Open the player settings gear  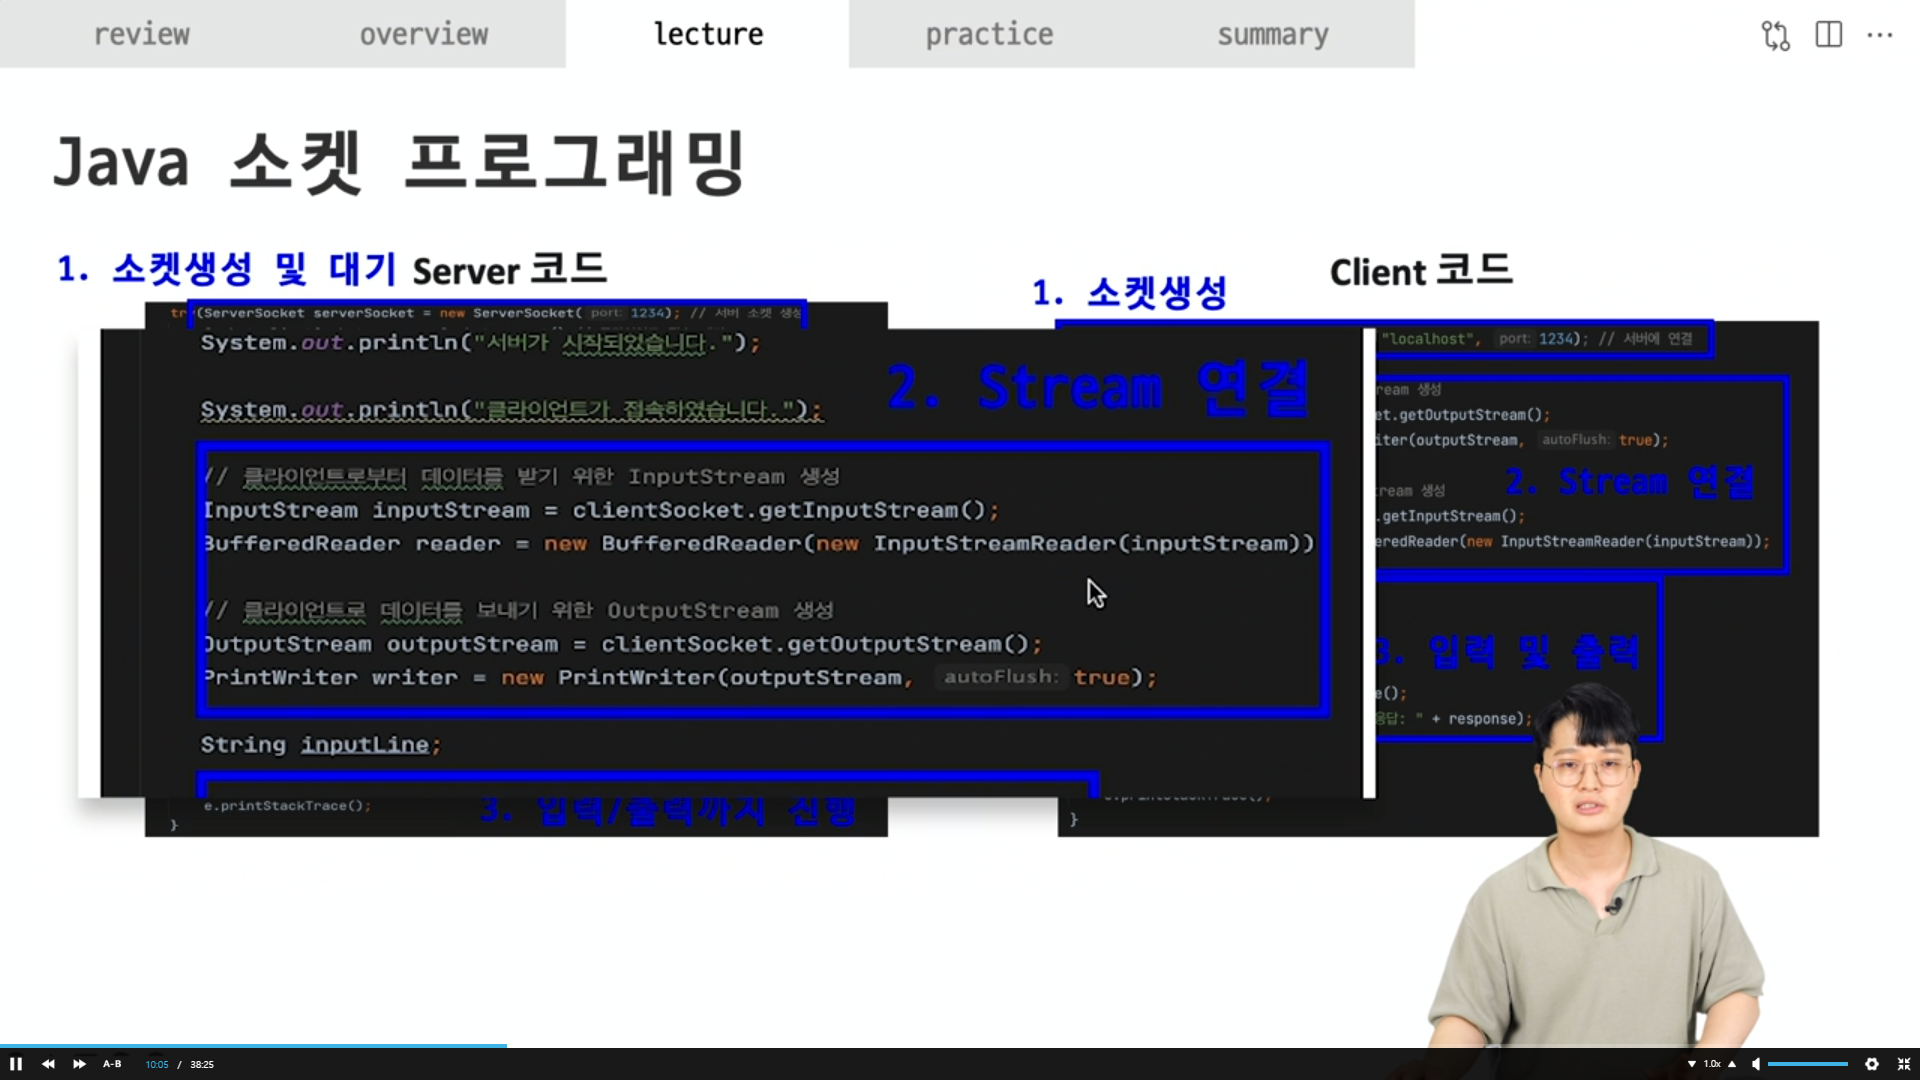[1872, 1064]
